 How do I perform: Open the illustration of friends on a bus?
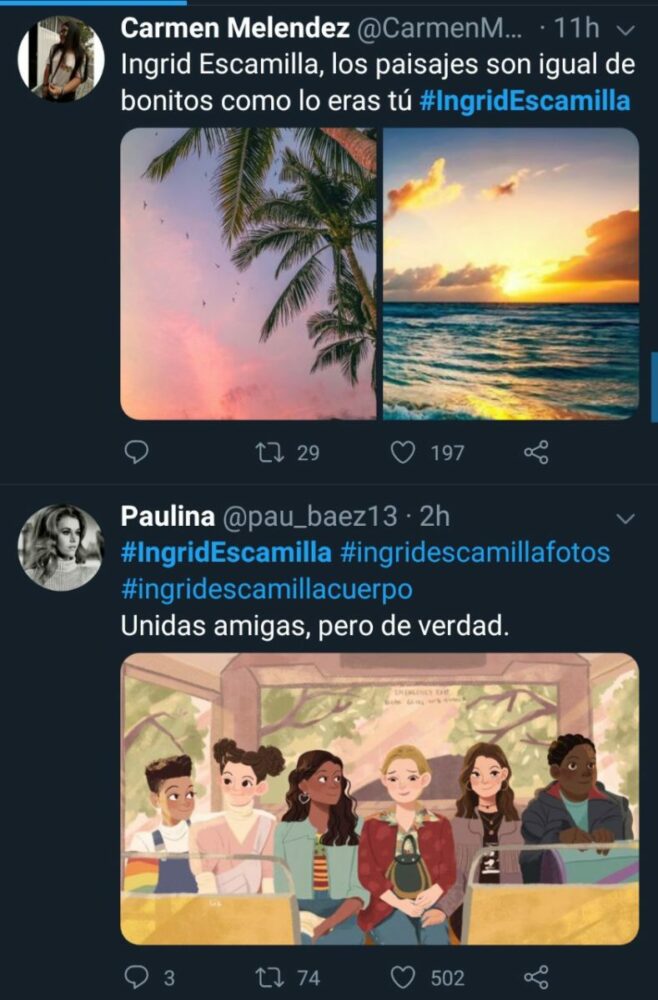379,799
